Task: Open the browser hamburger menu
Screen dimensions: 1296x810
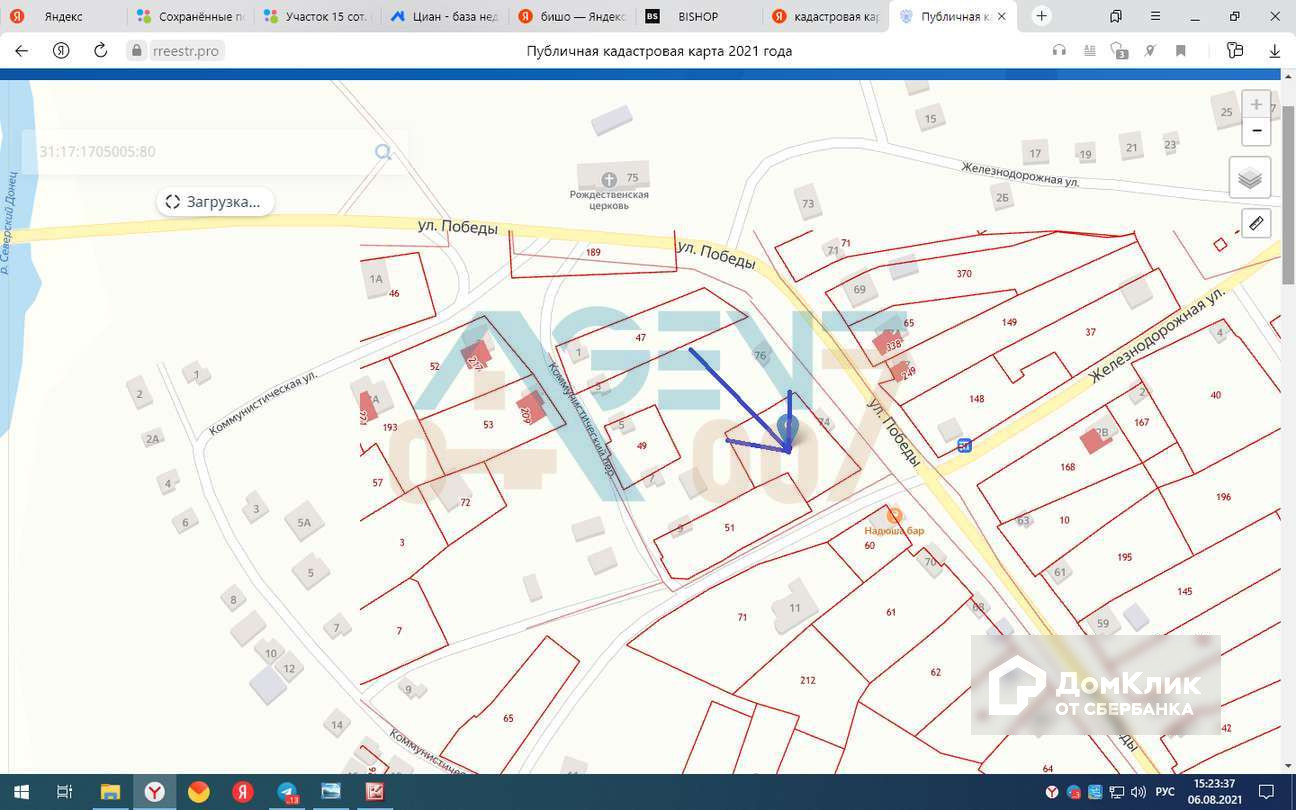Action: click(x=1158, y=17)
